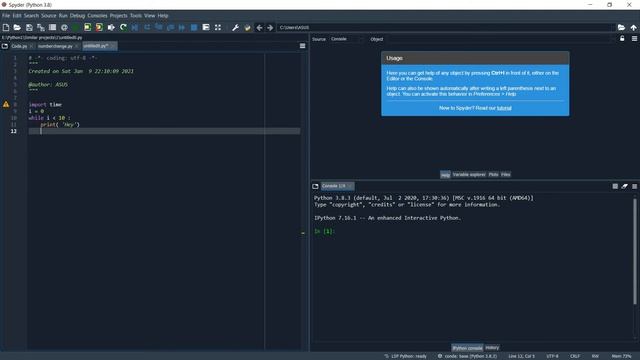The width and height of the screenshot is (640, 360).
Task: Close the numberchange.py tab
Action: (77, 46)
